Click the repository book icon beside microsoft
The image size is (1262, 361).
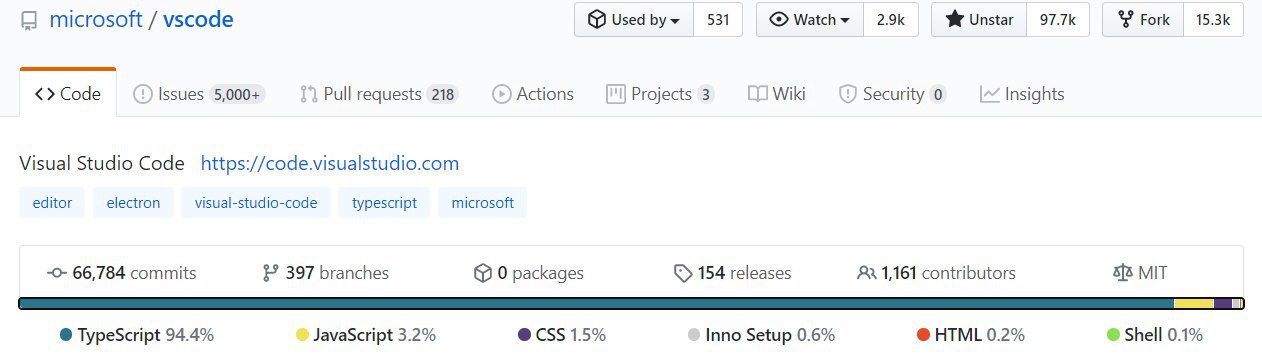pyautogui.click(x=29, y=20)
